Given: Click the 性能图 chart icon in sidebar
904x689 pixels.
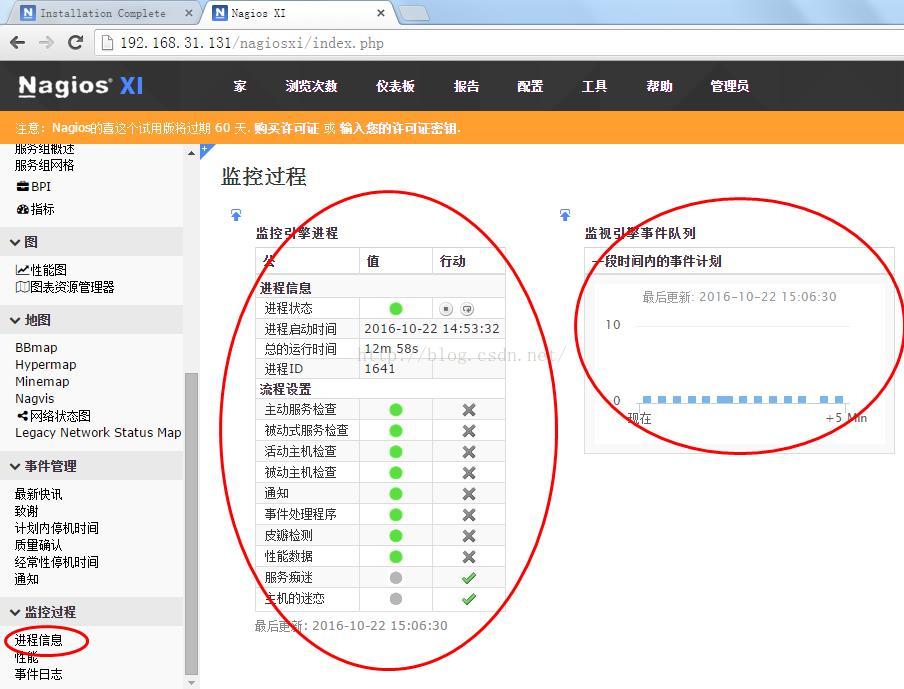Looking at the screenshot, I should coord(22,270).
